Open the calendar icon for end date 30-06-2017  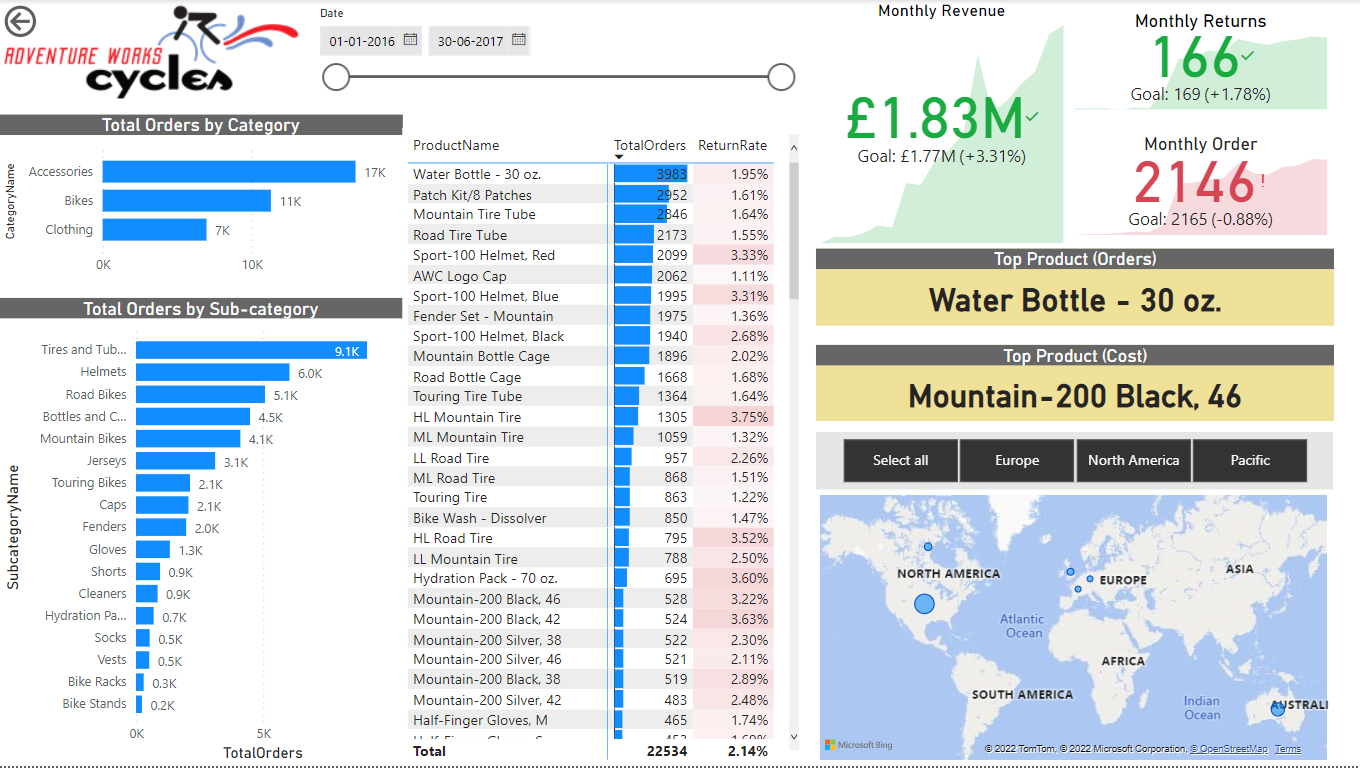(x=518, y=41)
